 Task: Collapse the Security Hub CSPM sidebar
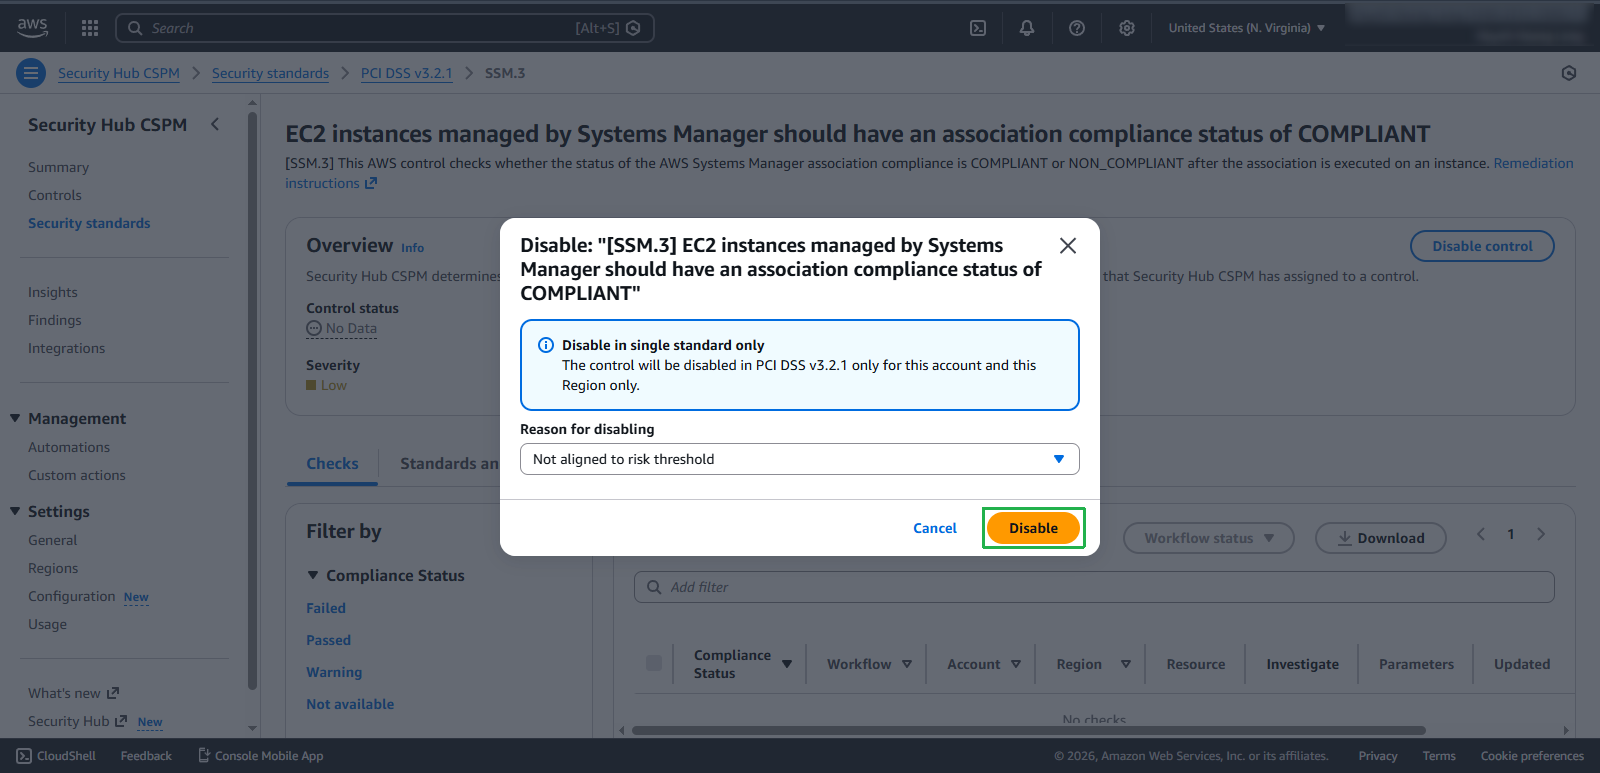pos(215,124)
